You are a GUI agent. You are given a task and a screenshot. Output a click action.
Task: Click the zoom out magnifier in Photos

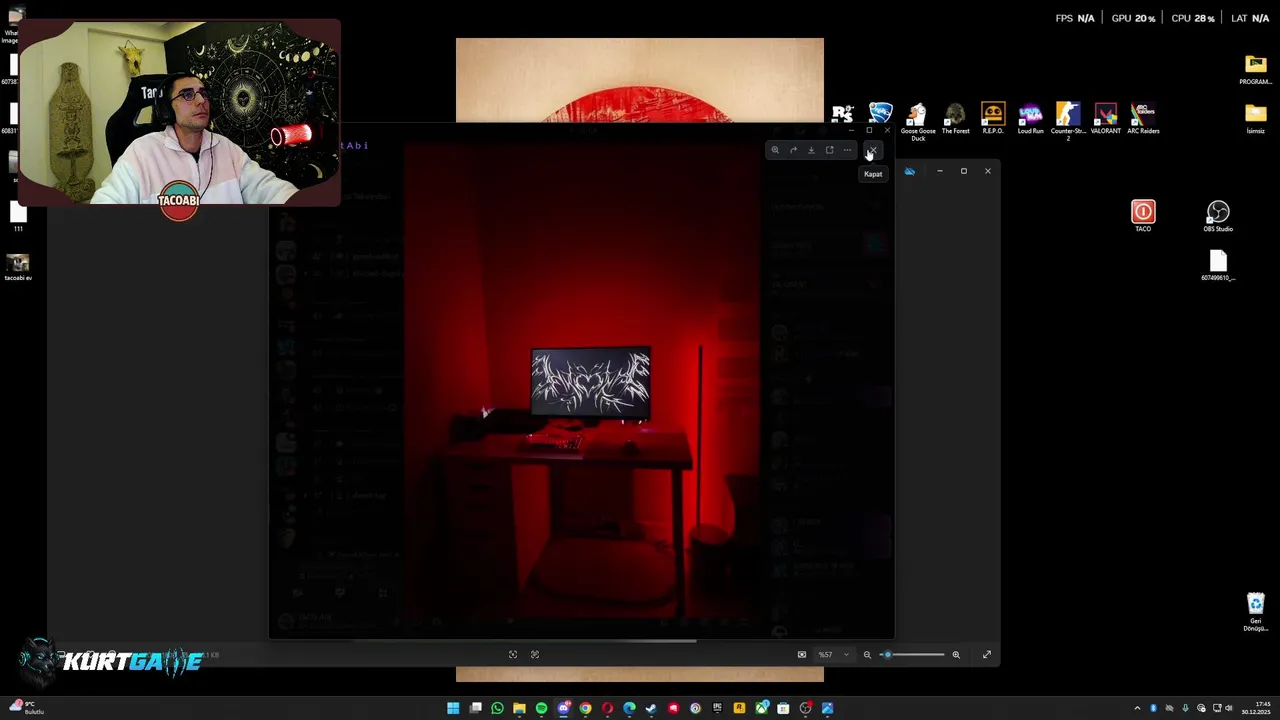[x=867, y=654]
